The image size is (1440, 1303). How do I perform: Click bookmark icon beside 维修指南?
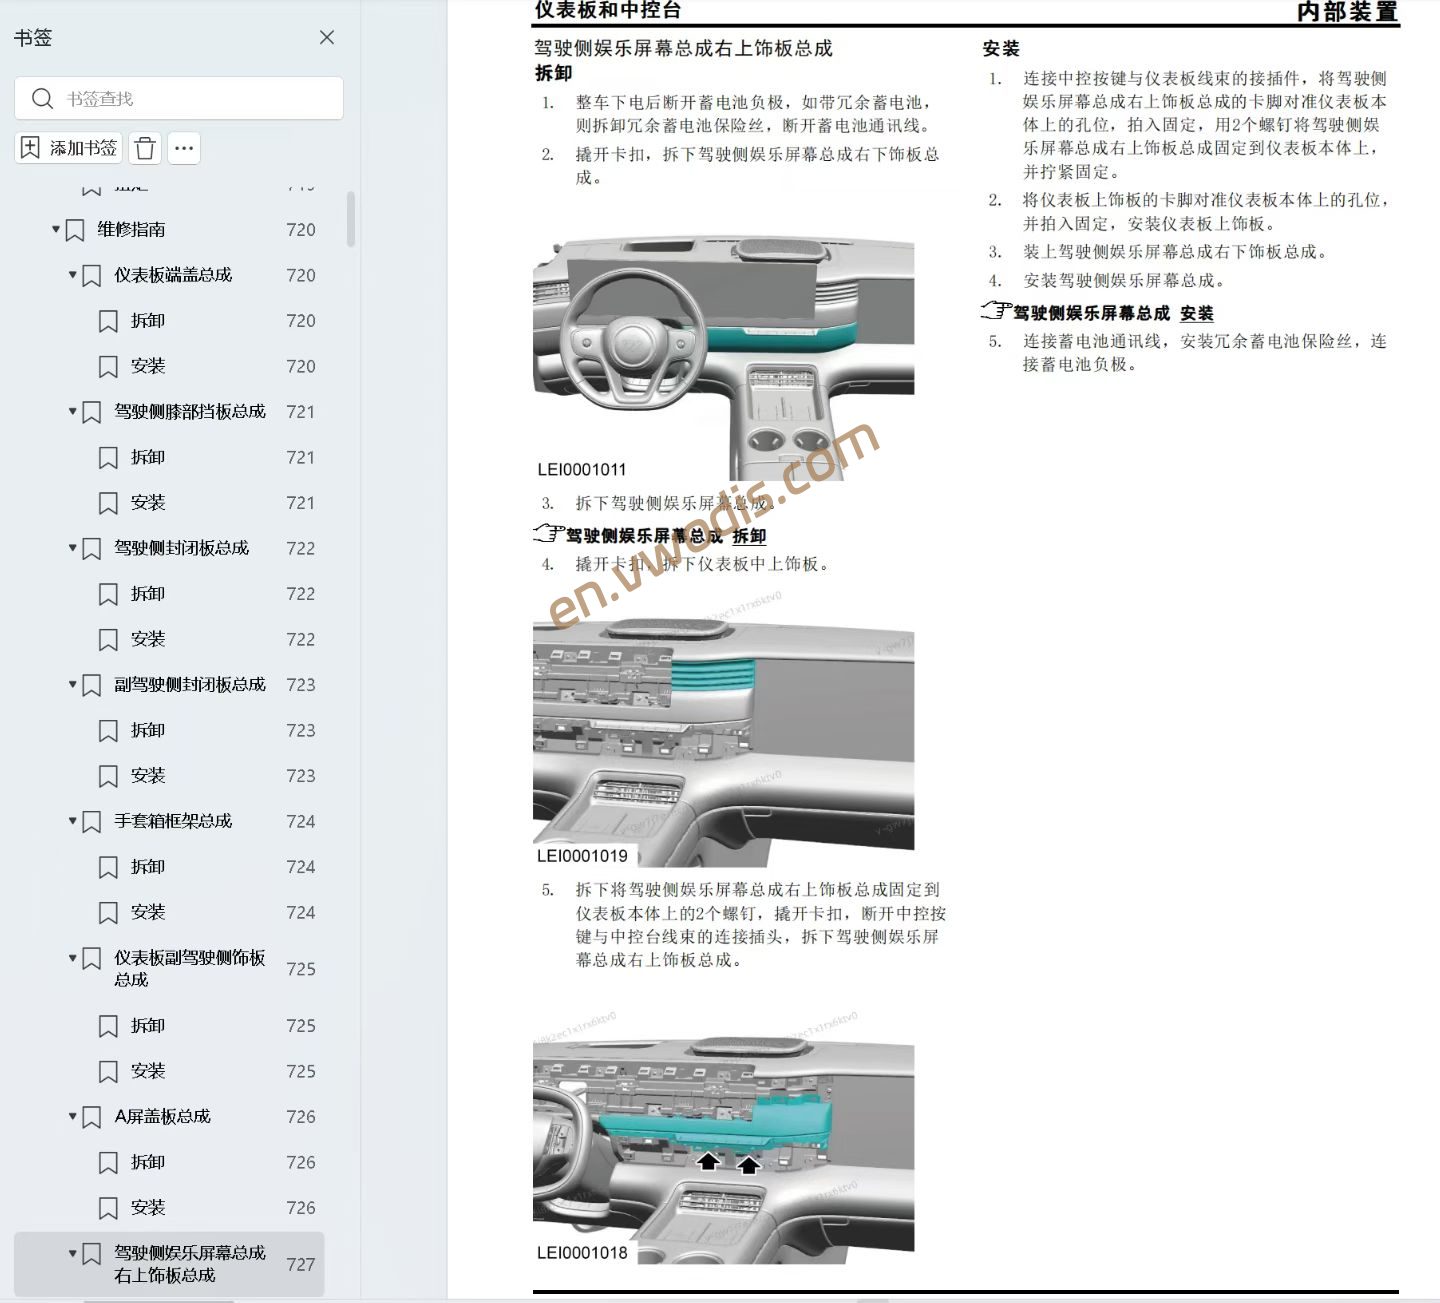(75, 230)
